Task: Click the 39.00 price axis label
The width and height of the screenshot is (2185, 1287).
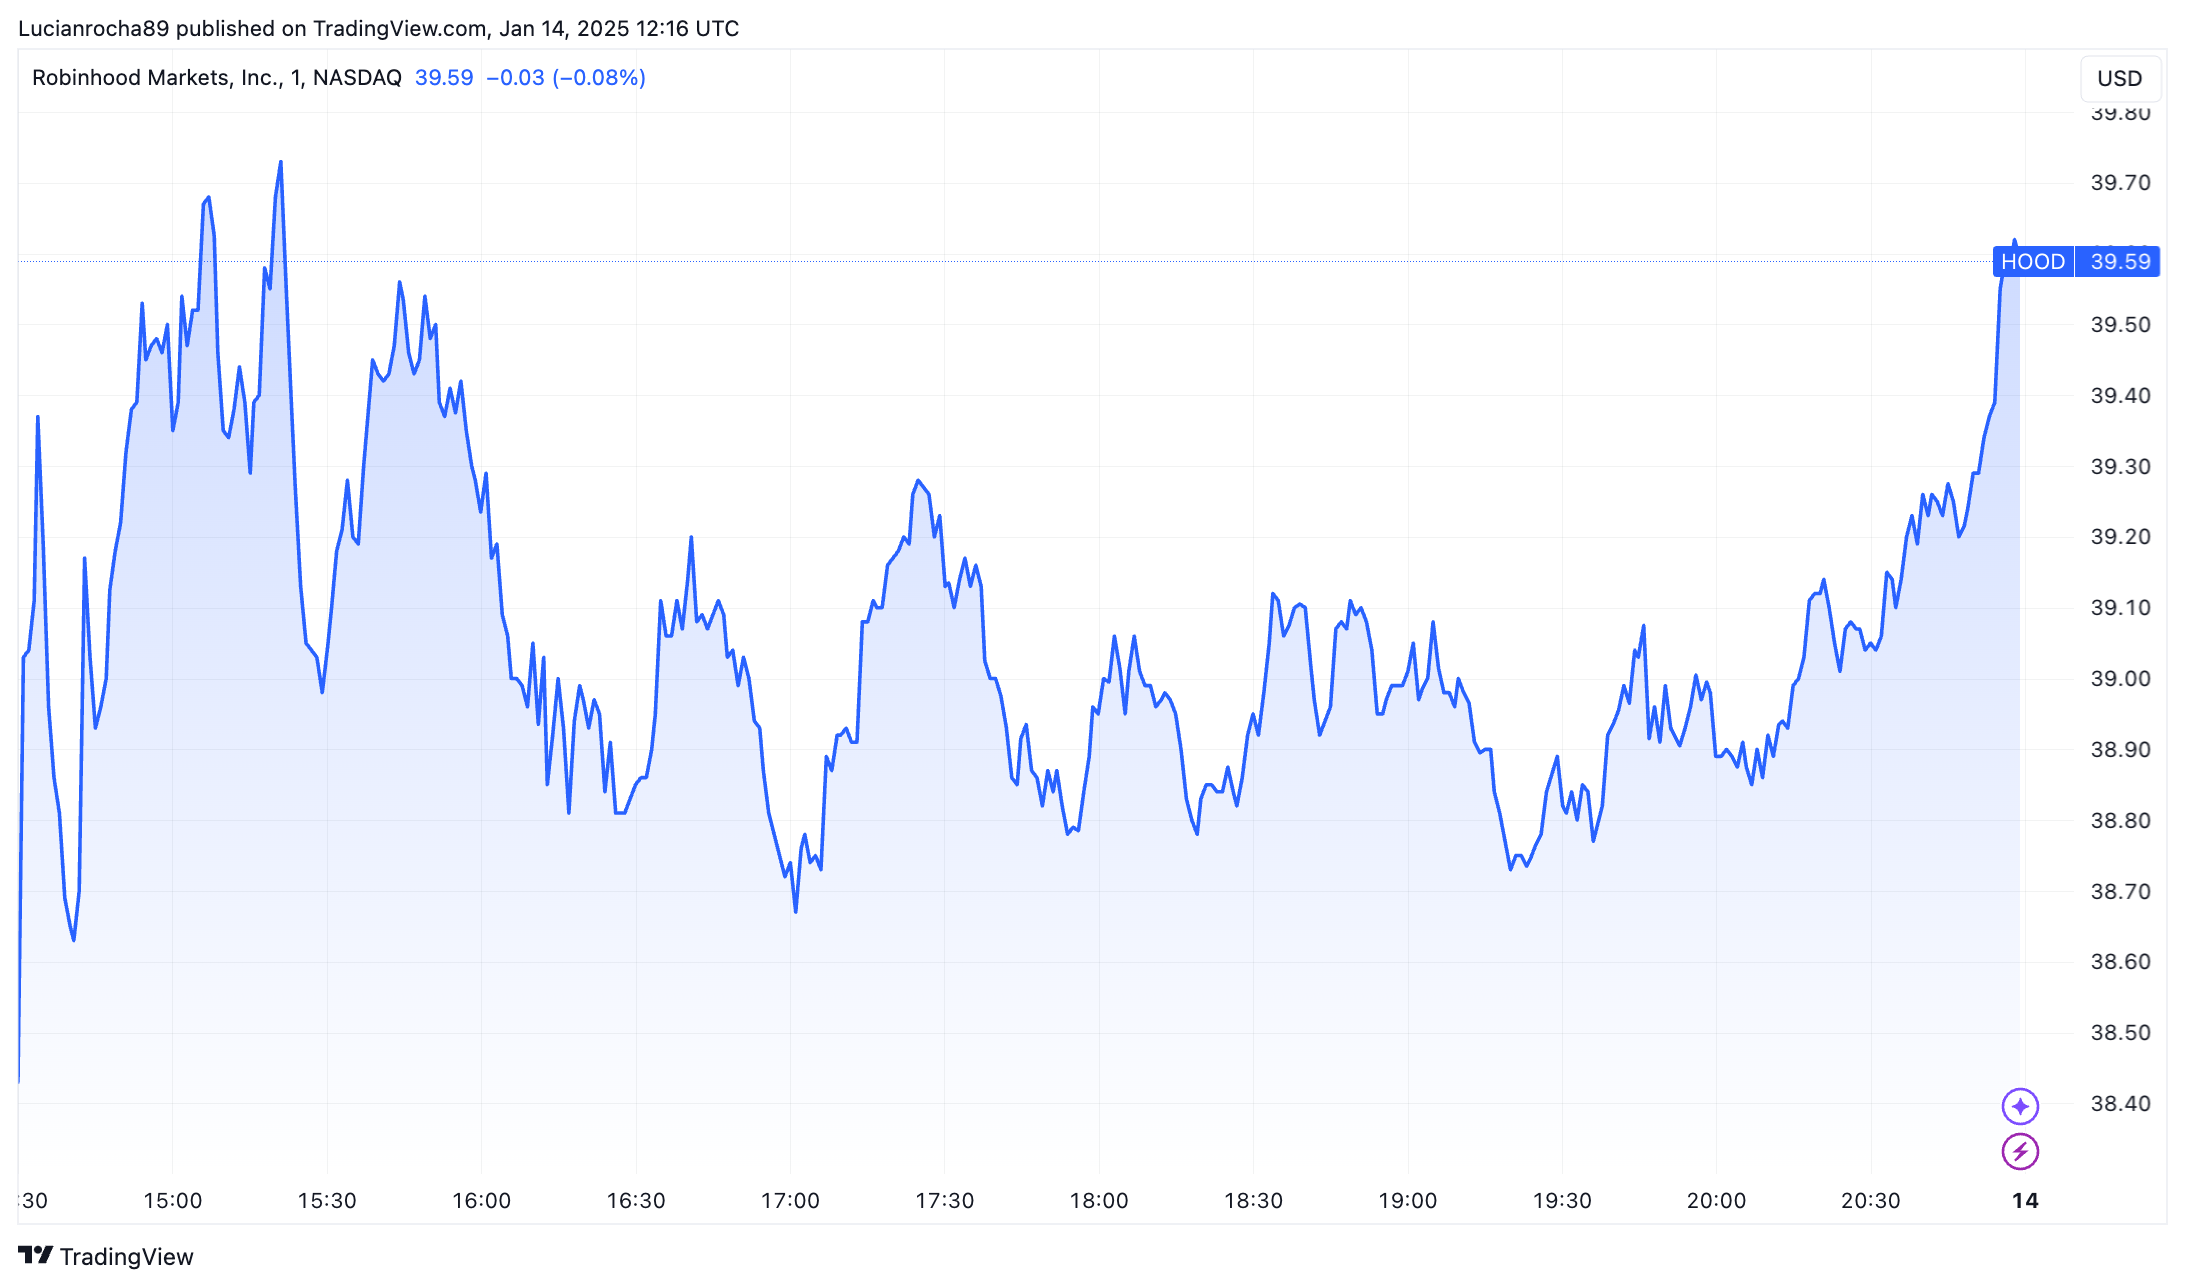Action: coord(2120,679)
